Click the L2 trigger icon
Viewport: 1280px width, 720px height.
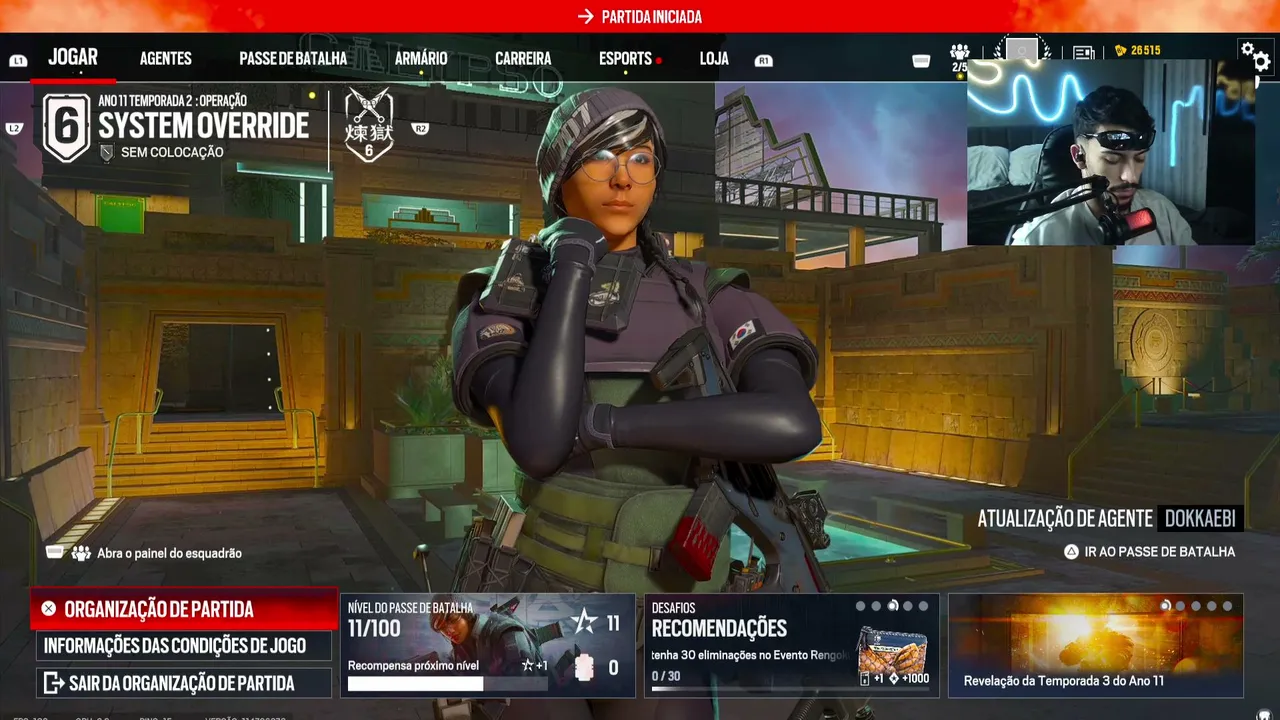tap(14, 128)
